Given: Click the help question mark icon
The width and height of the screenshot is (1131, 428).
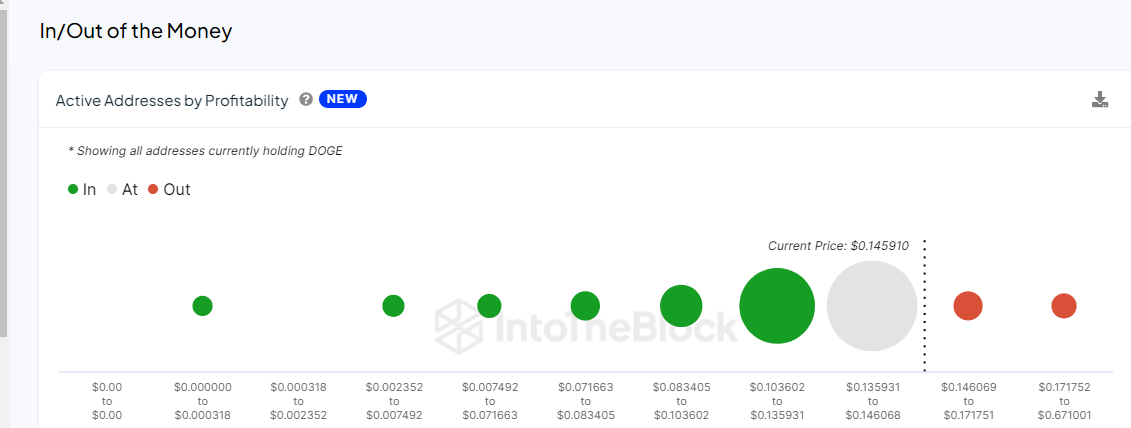Looking at the screenshot, I should pyautogui.click(x=306, y=100).
